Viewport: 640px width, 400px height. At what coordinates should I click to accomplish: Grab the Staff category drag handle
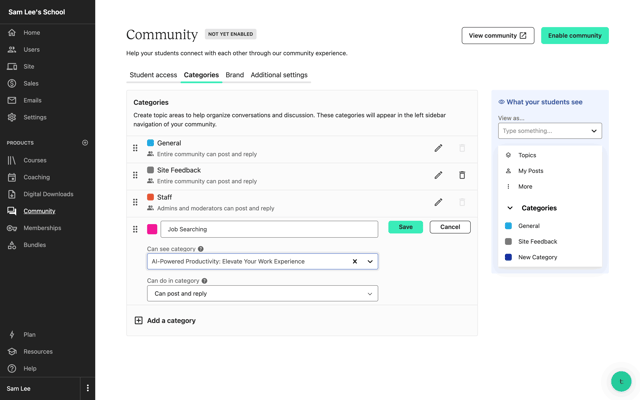(135, 202)
